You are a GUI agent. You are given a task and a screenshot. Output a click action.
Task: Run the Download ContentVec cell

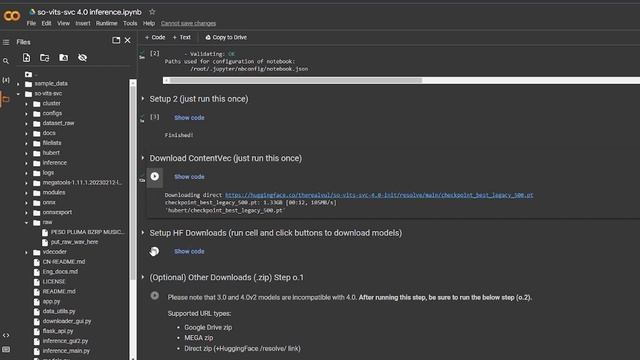tap(155, 176)
